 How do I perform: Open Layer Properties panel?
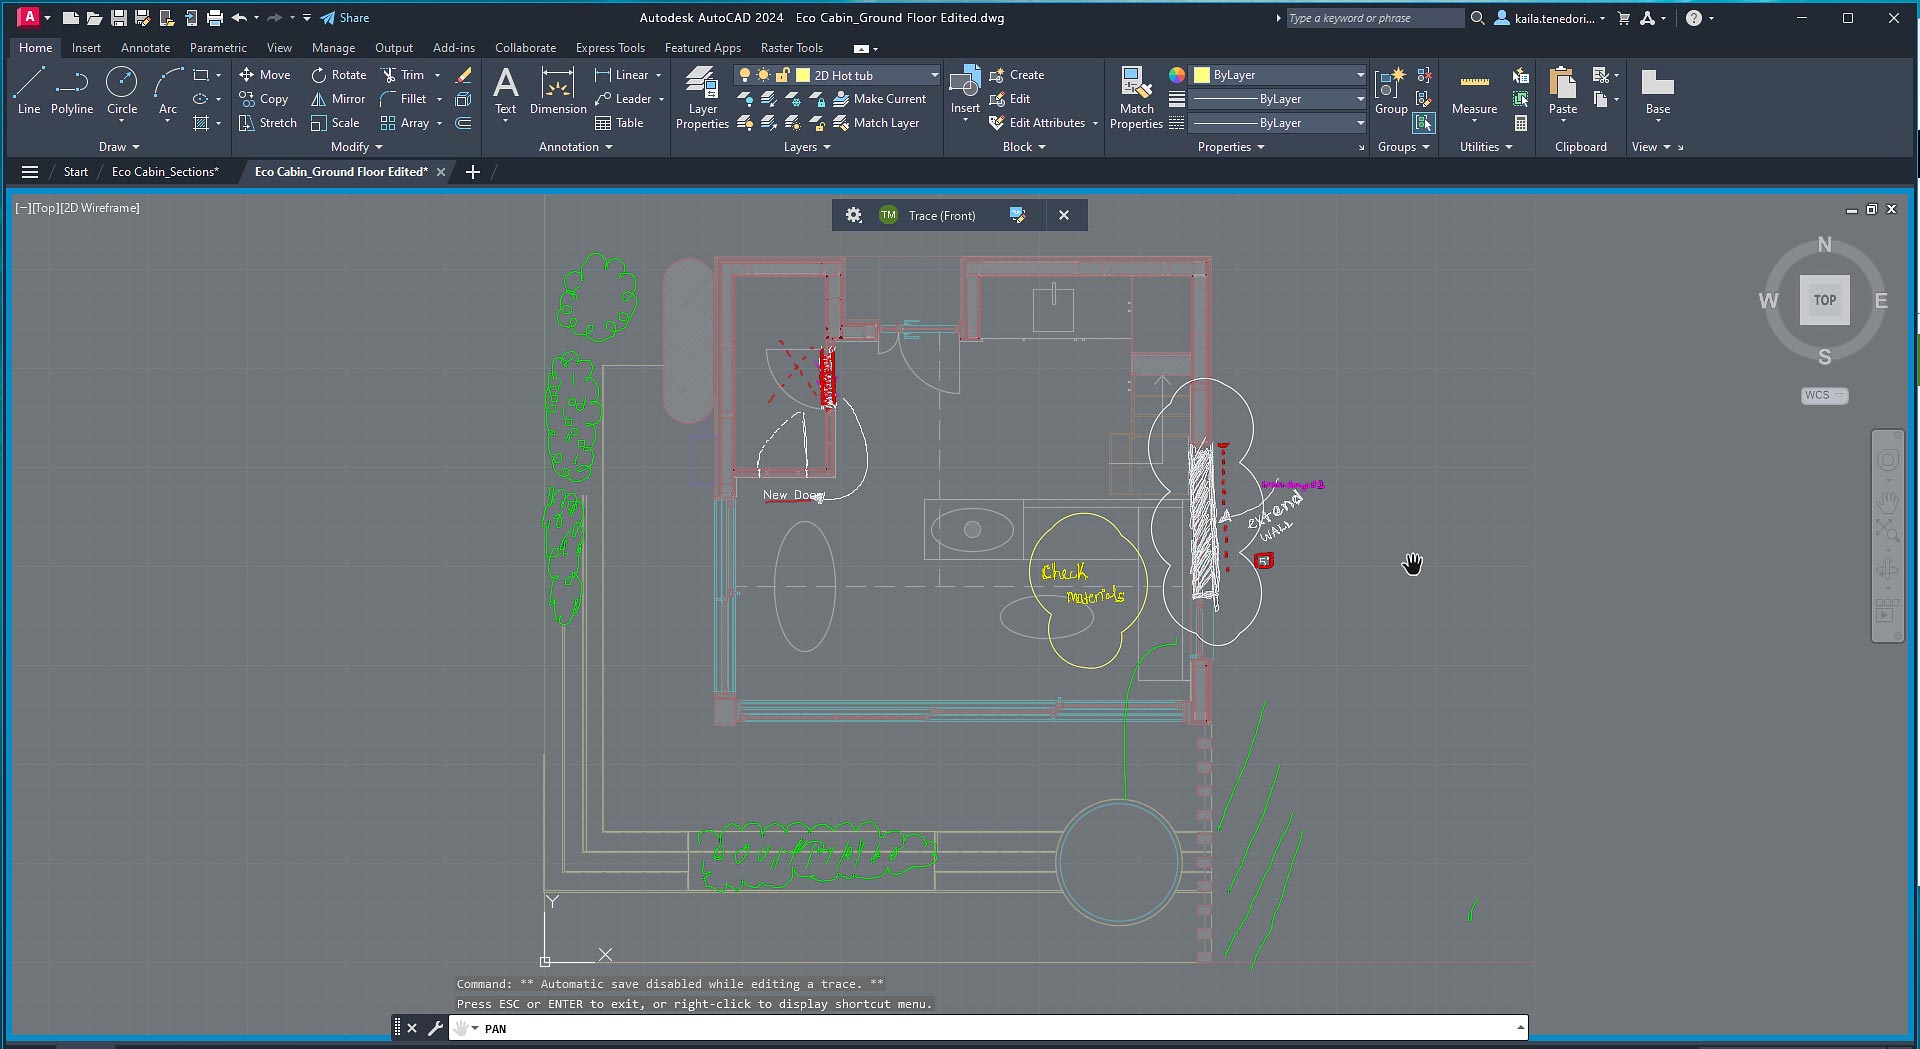(702, 98)
